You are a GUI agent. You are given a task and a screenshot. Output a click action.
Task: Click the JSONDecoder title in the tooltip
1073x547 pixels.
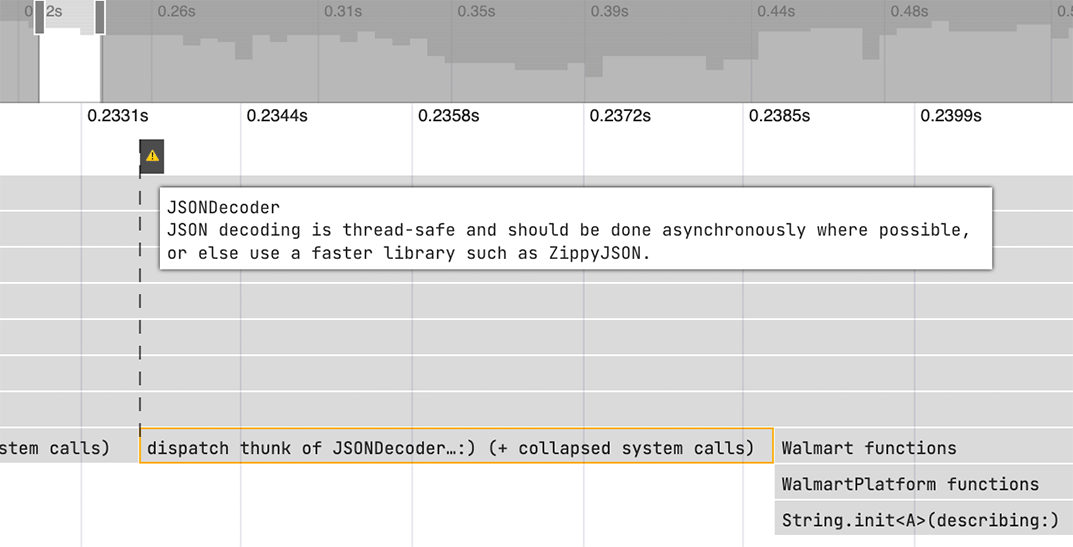pyautogui.click(x=223, y=208)
